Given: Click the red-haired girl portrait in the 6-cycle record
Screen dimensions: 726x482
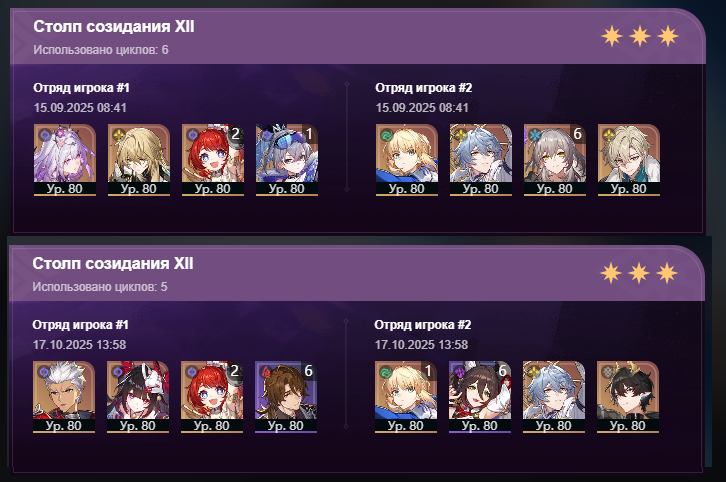Looking at the screenshot, I should pos(213,160).
